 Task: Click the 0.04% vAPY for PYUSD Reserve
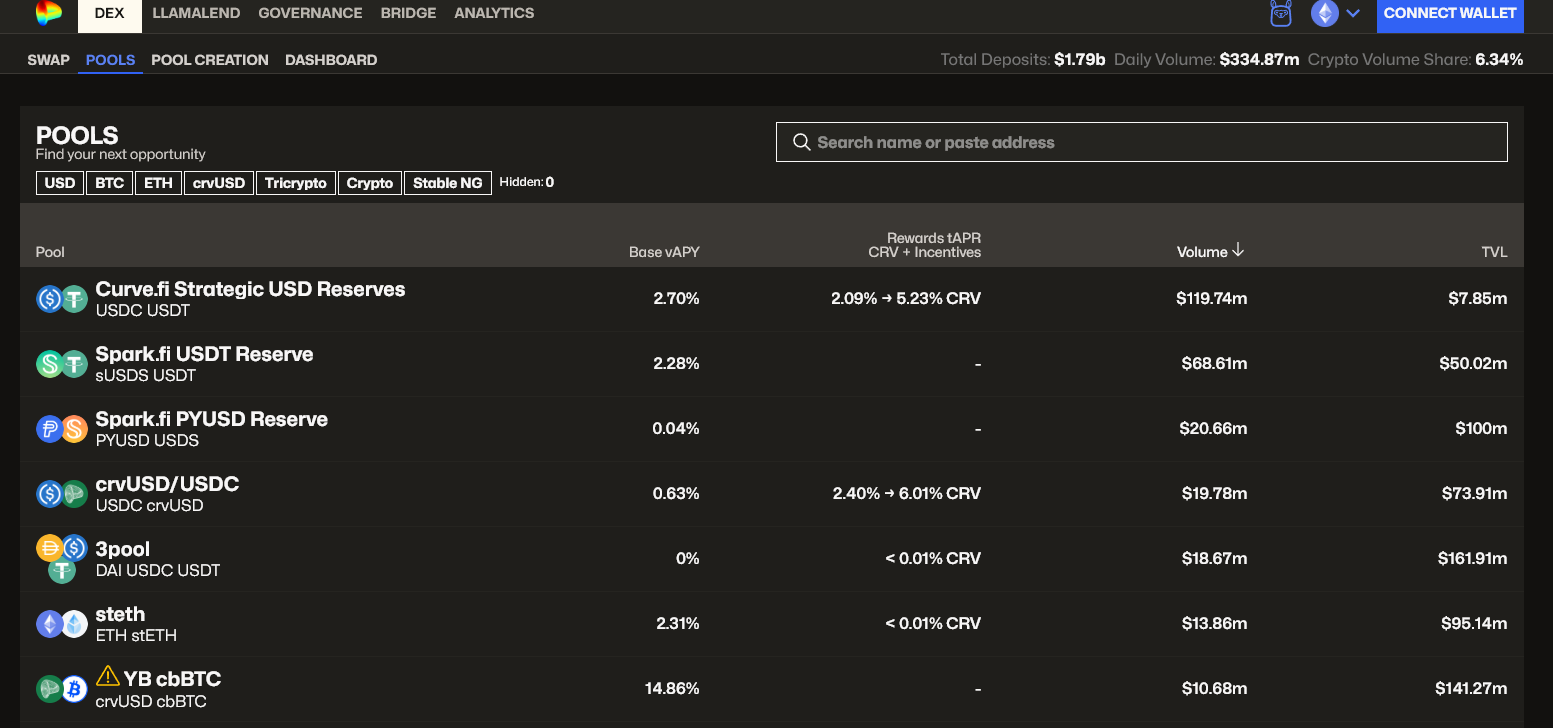(676, 428)
